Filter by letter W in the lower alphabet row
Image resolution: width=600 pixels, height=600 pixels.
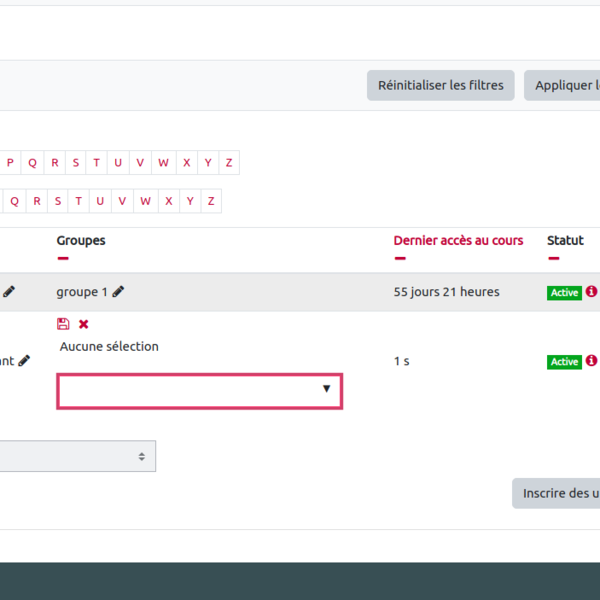coord(146,201)
